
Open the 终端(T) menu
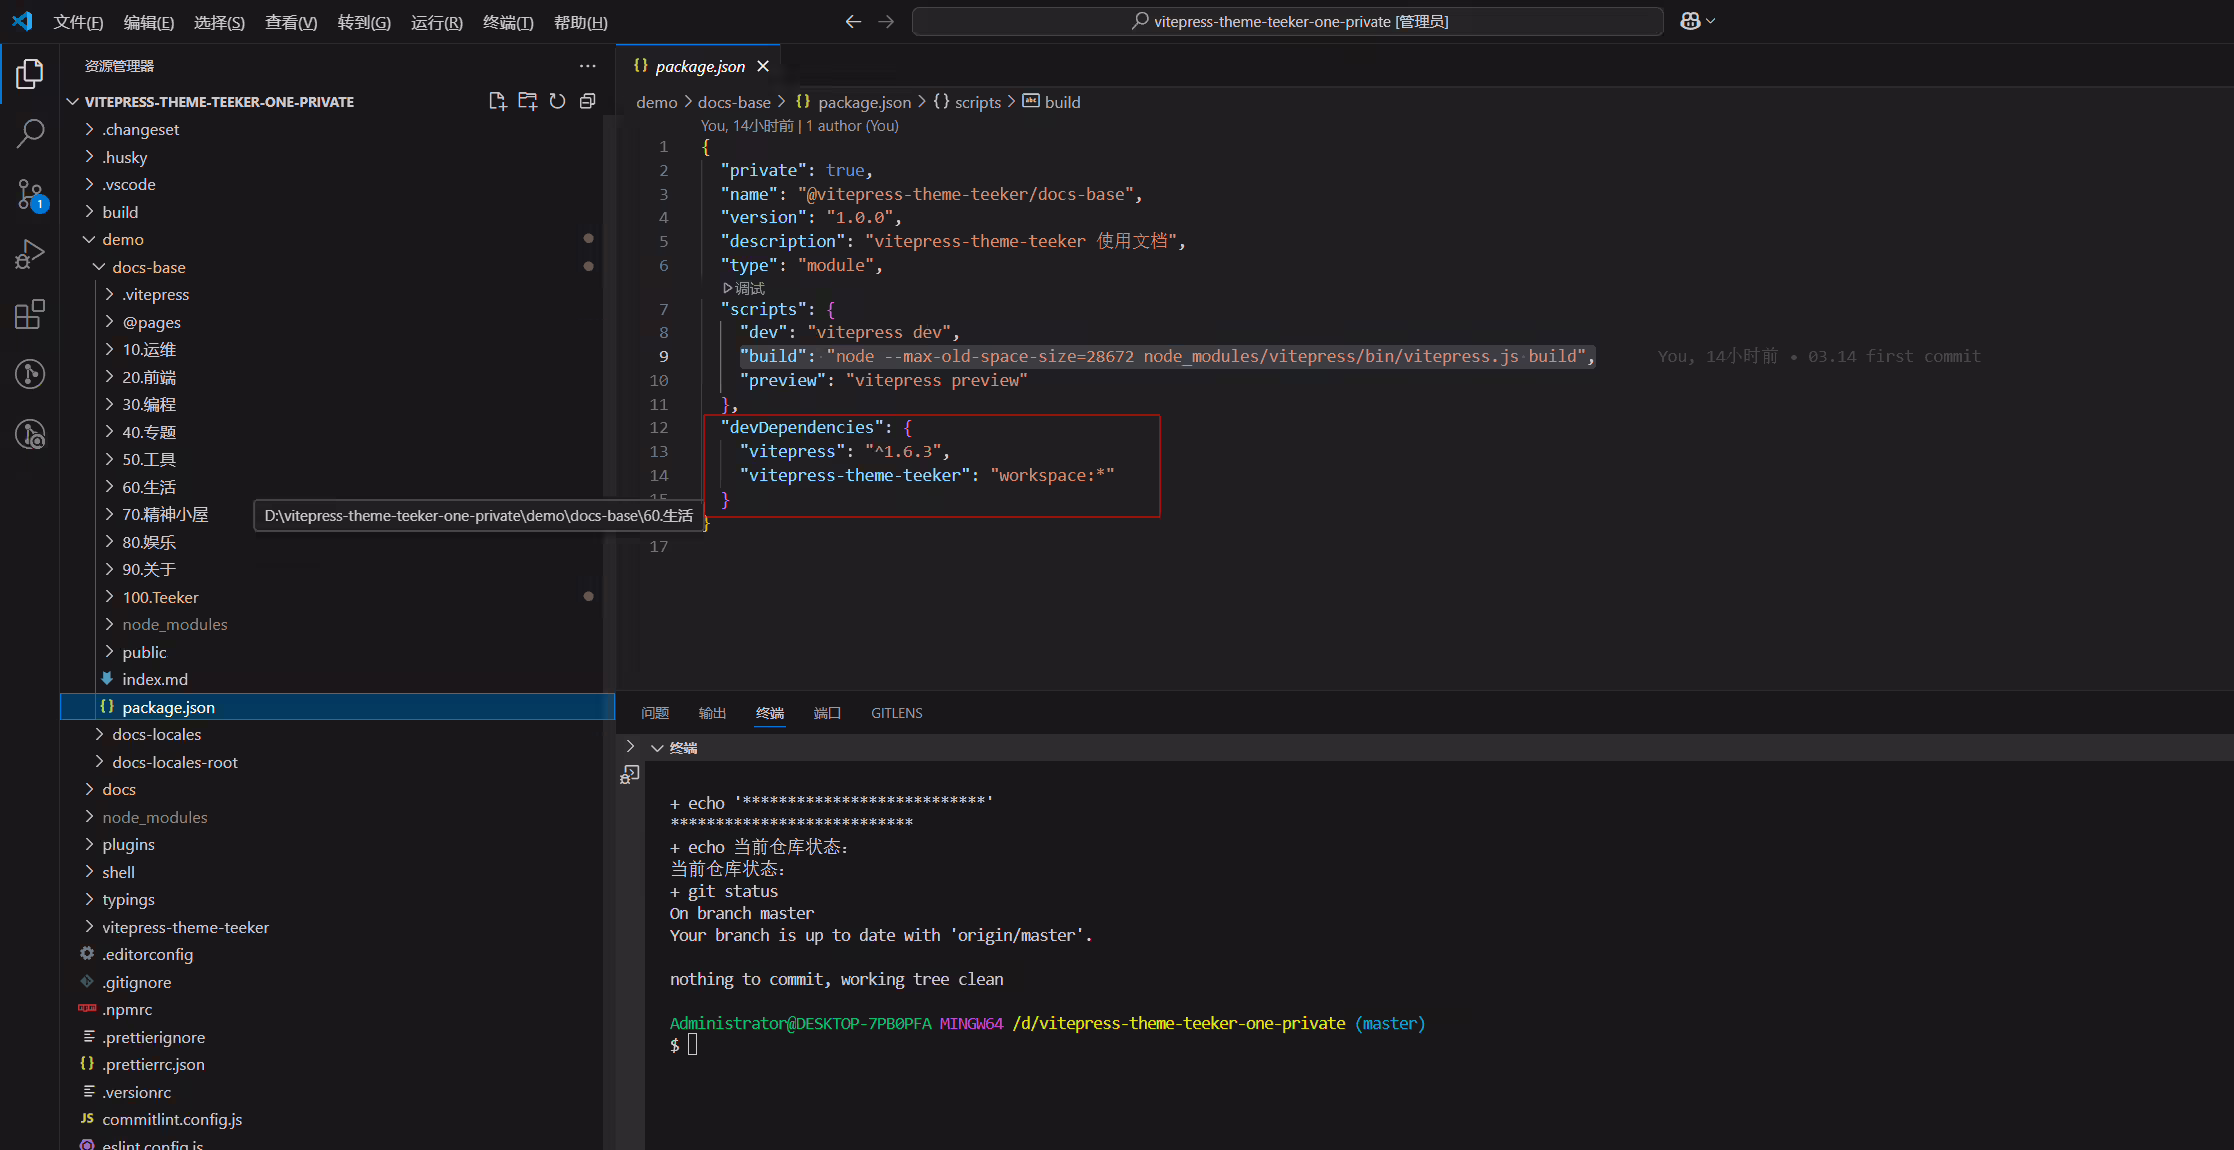(x=508, y=22)
